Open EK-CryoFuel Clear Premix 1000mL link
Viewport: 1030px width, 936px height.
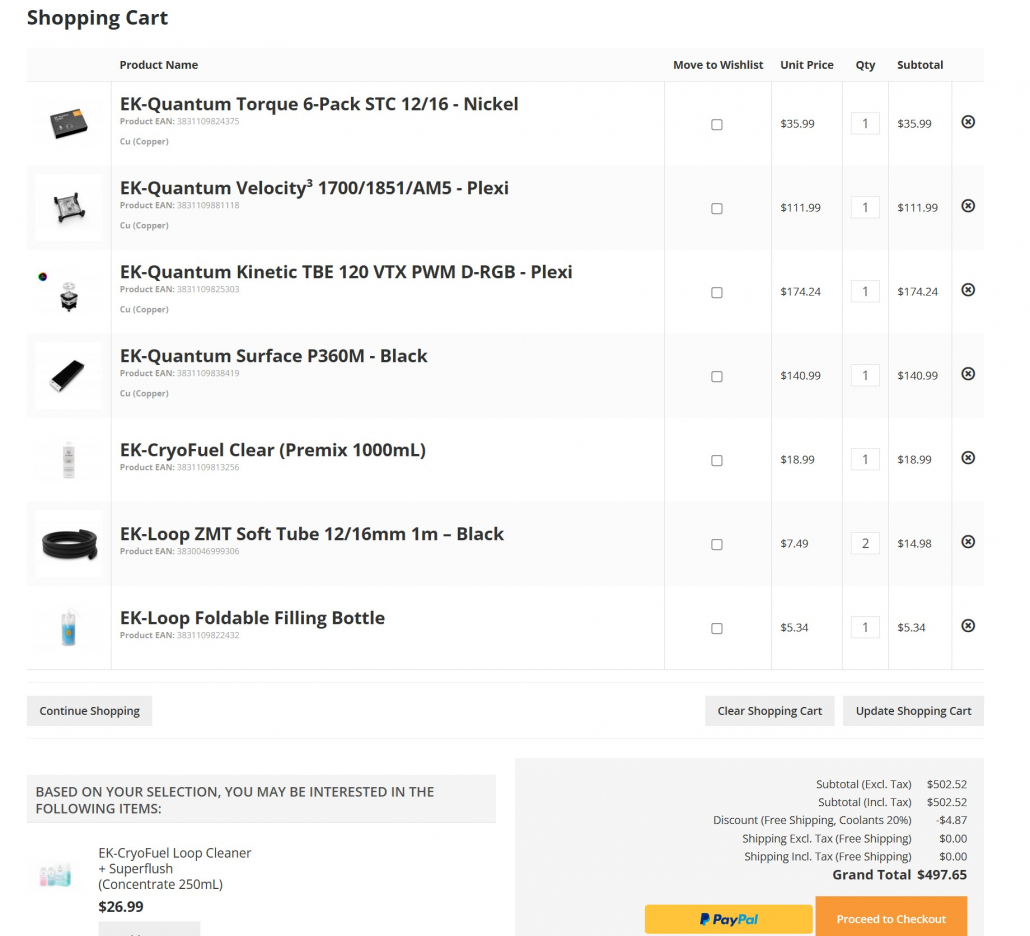[273, 450]
